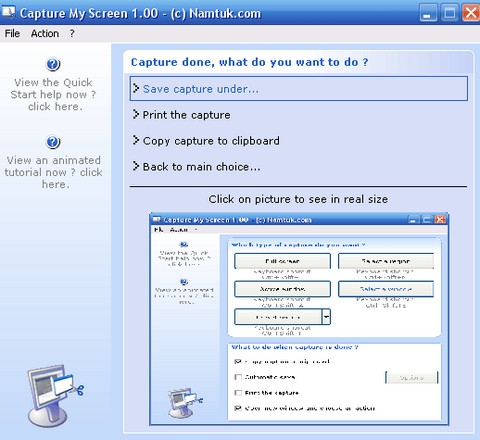Open the question mark help menu
The height and width of the screenshot is (440, 480).
[x=72, y=33]
